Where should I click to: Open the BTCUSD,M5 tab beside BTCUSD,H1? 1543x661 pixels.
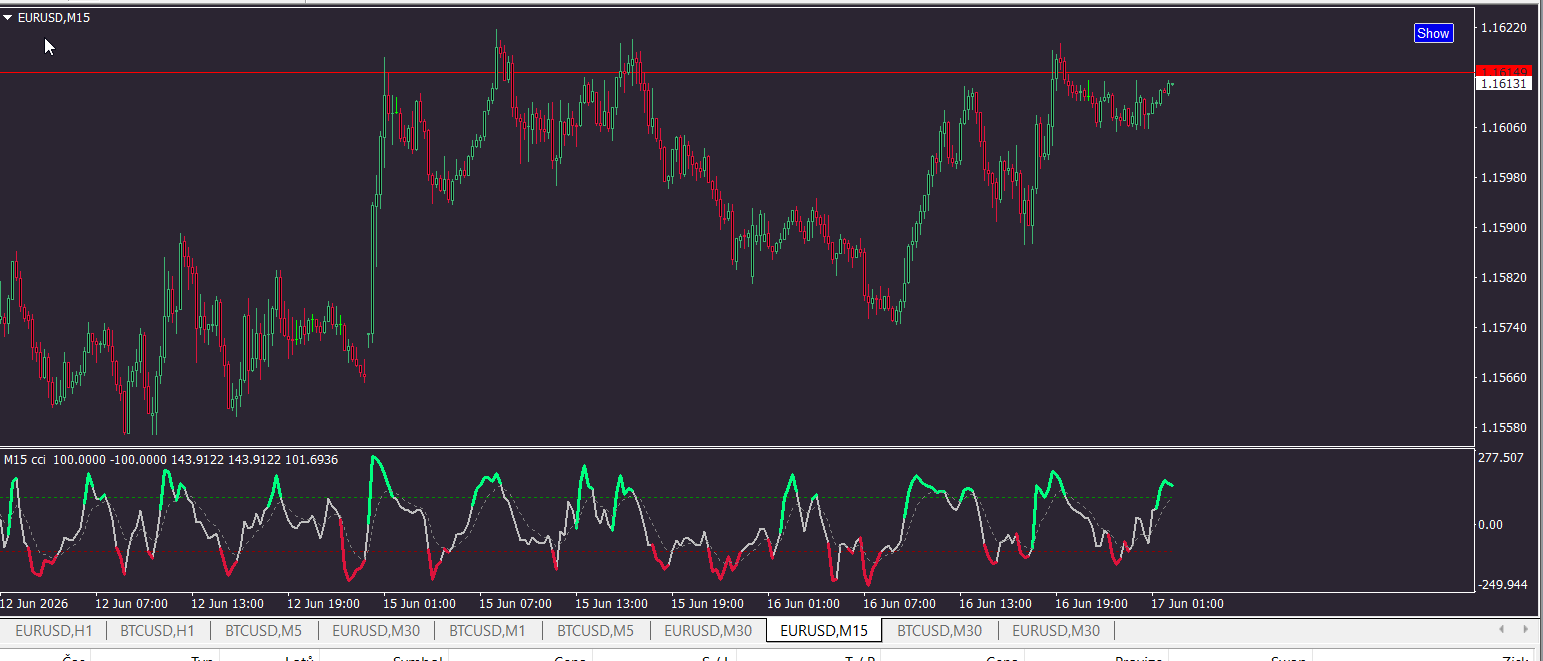tap(263, 631)
